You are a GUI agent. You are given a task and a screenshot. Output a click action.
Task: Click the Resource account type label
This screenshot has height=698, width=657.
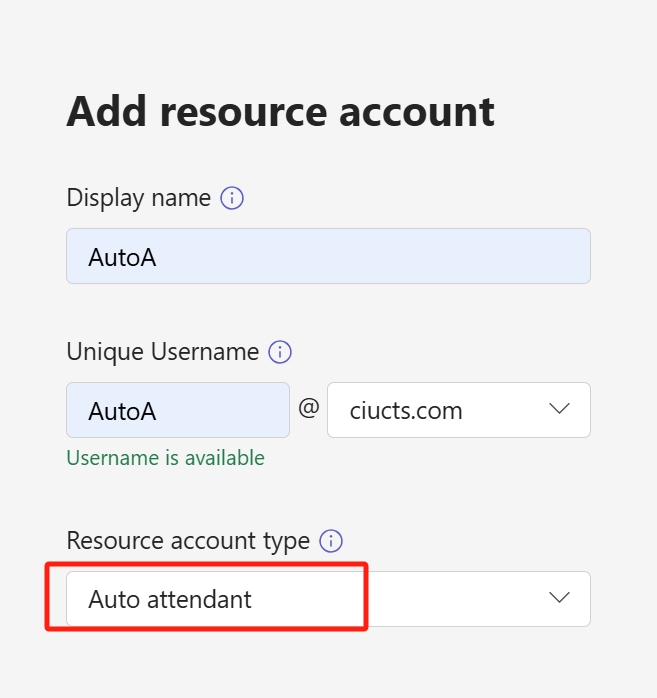pos(188,541)
